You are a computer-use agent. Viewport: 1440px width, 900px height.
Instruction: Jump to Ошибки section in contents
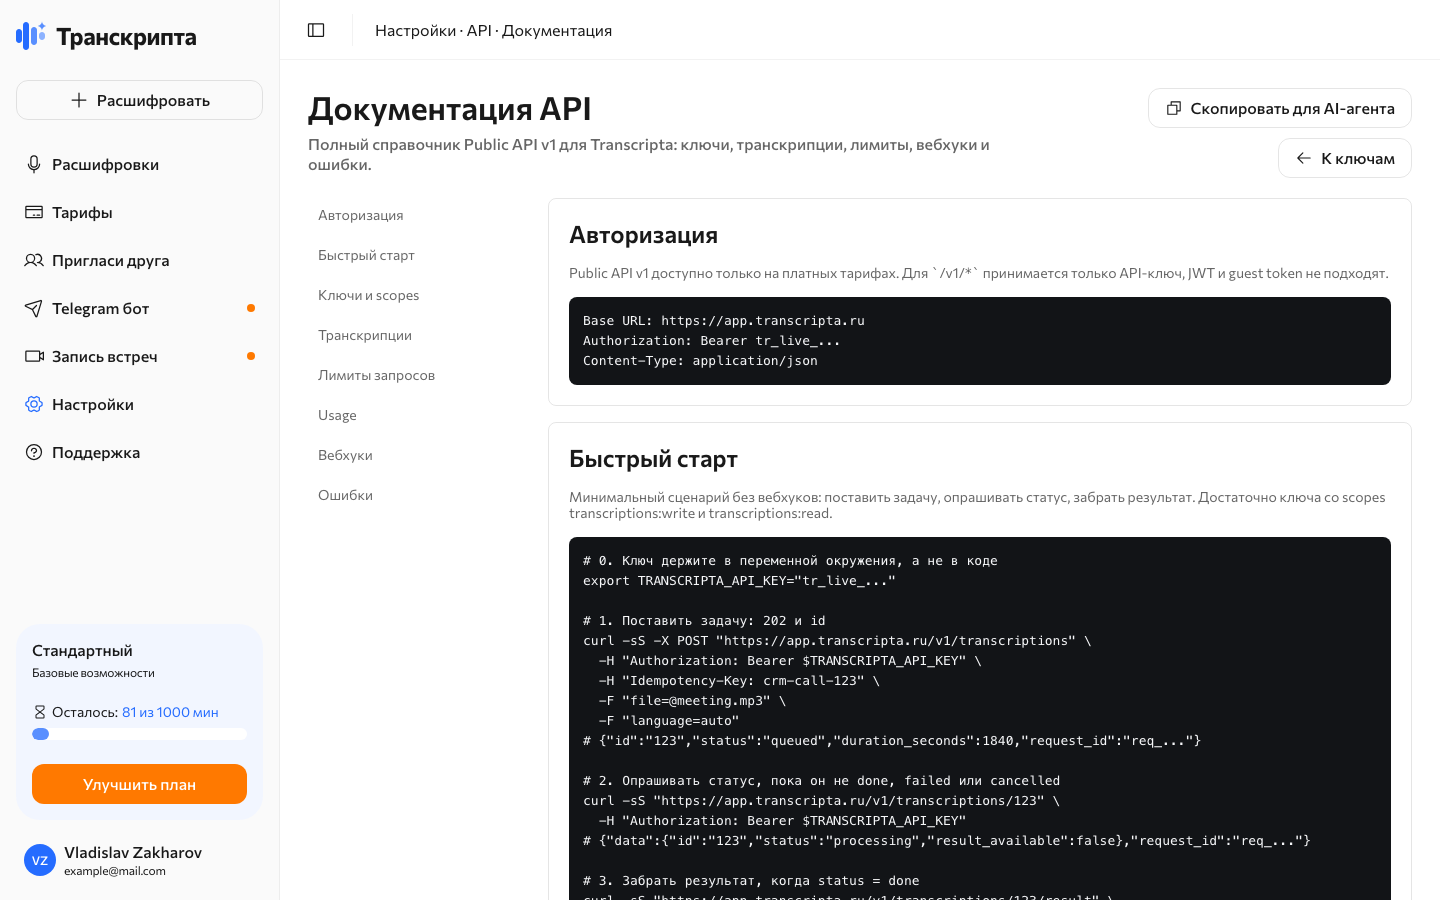(345, 495)
